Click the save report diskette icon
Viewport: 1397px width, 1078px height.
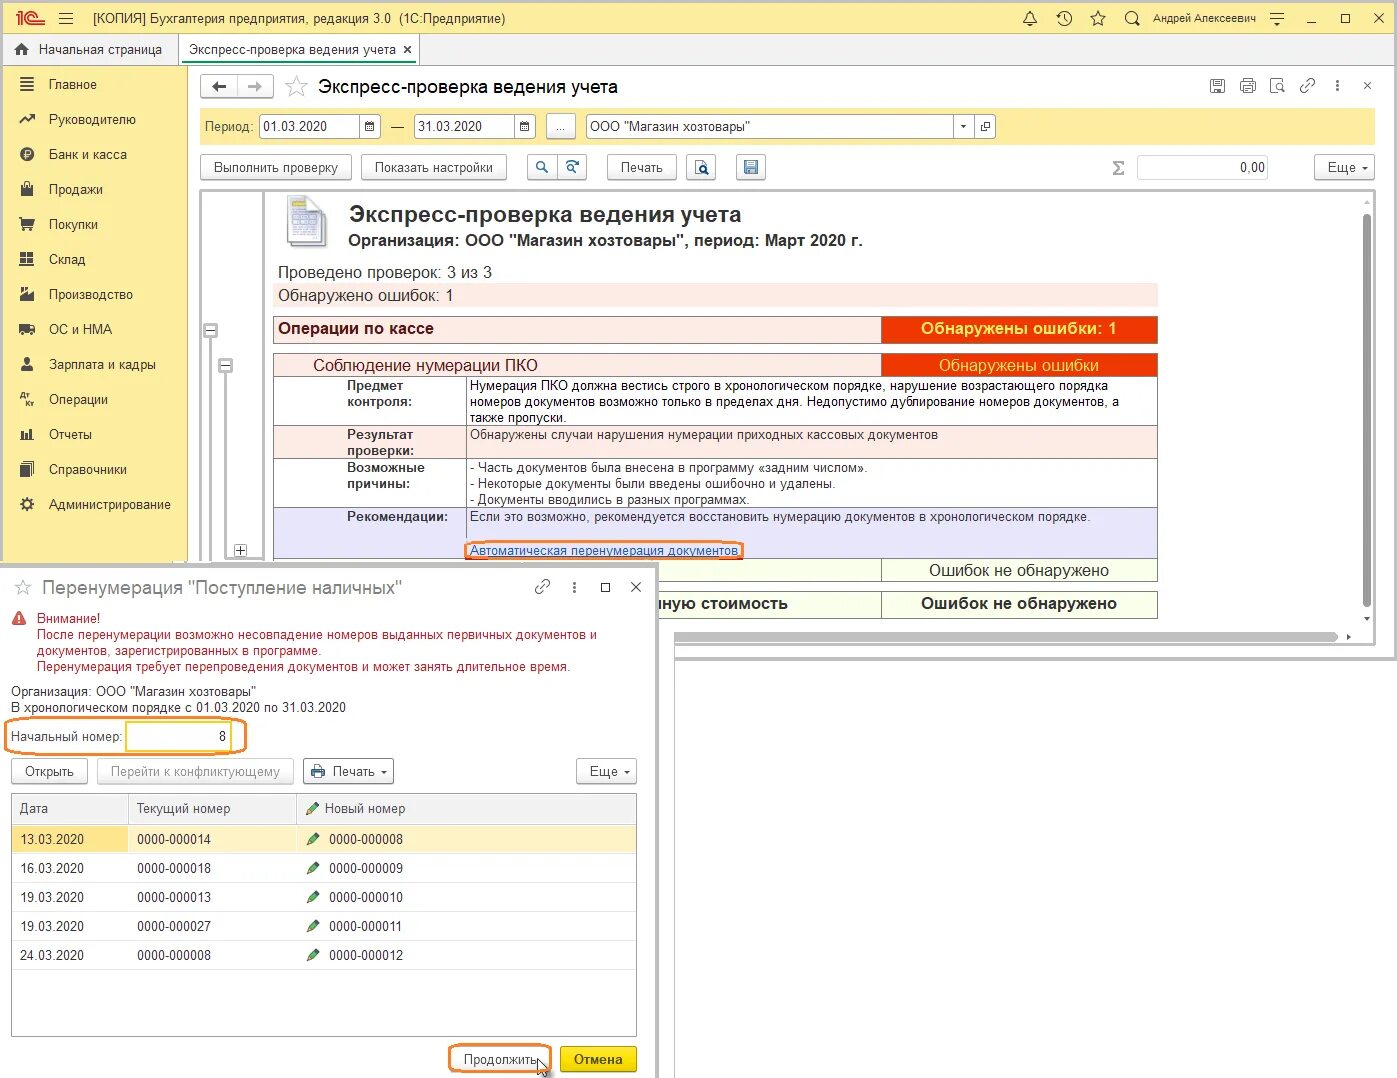[x=751, y=168]
